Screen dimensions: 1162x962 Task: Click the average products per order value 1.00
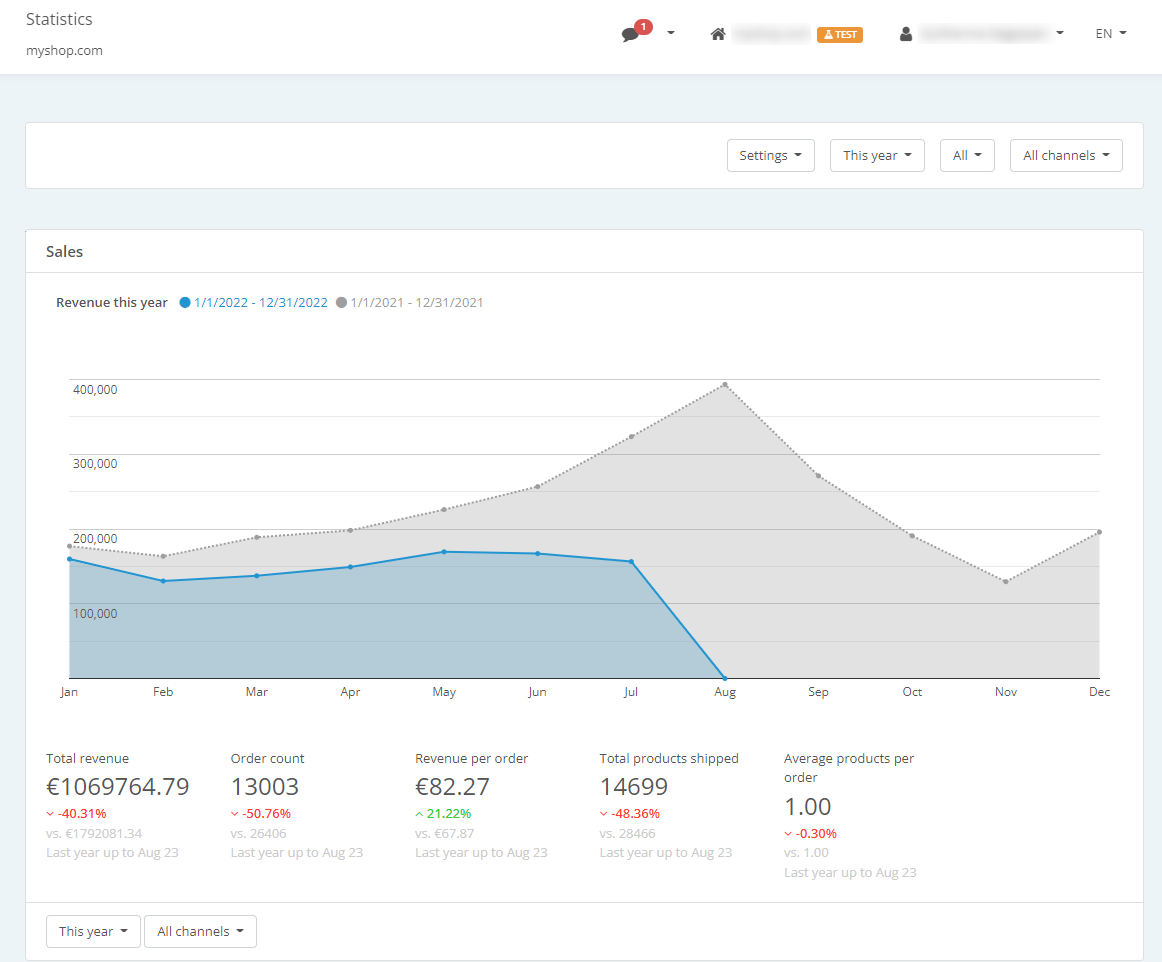[808, 806]
